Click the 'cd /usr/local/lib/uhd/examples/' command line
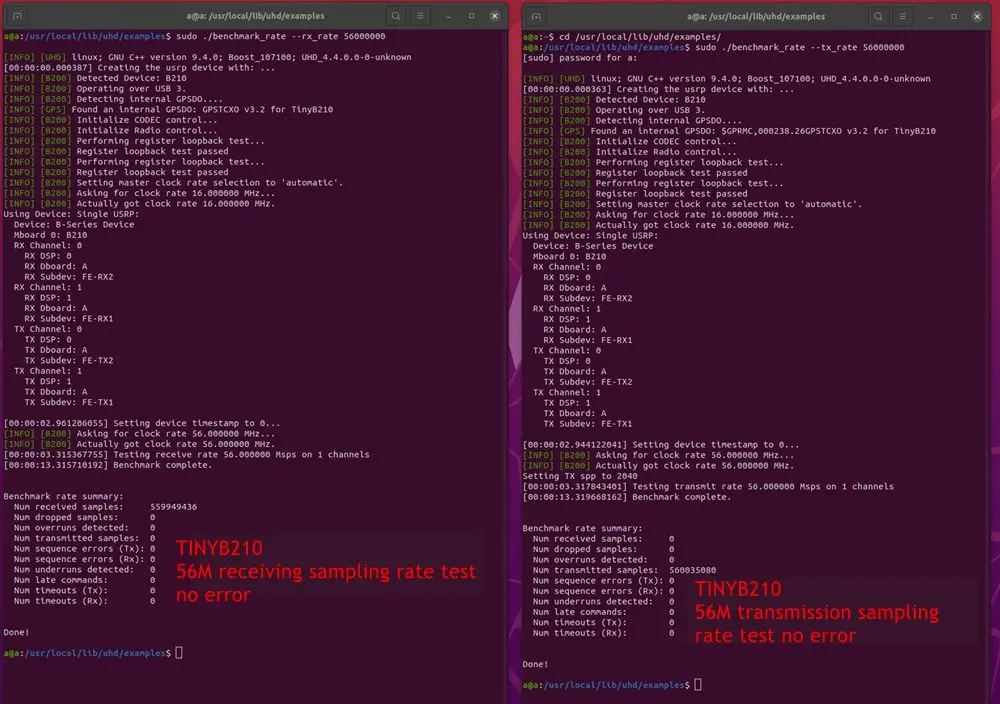This screenshot has height=704, width=1000. pyautogui.click(x=640, y=37)
